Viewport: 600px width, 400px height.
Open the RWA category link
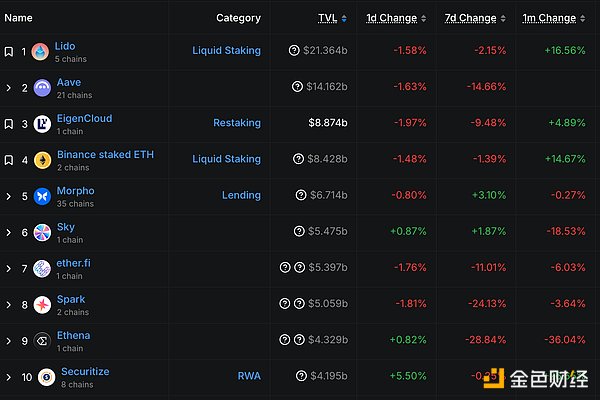click(248, 377)
